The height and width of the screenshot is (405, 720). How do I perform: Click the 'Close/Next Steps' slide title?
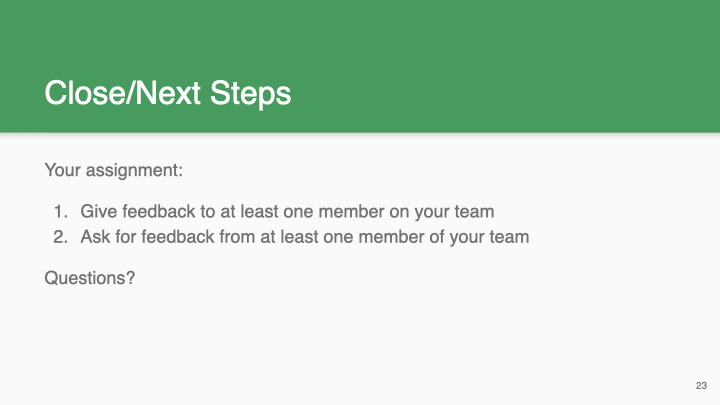tap(168, 93)
